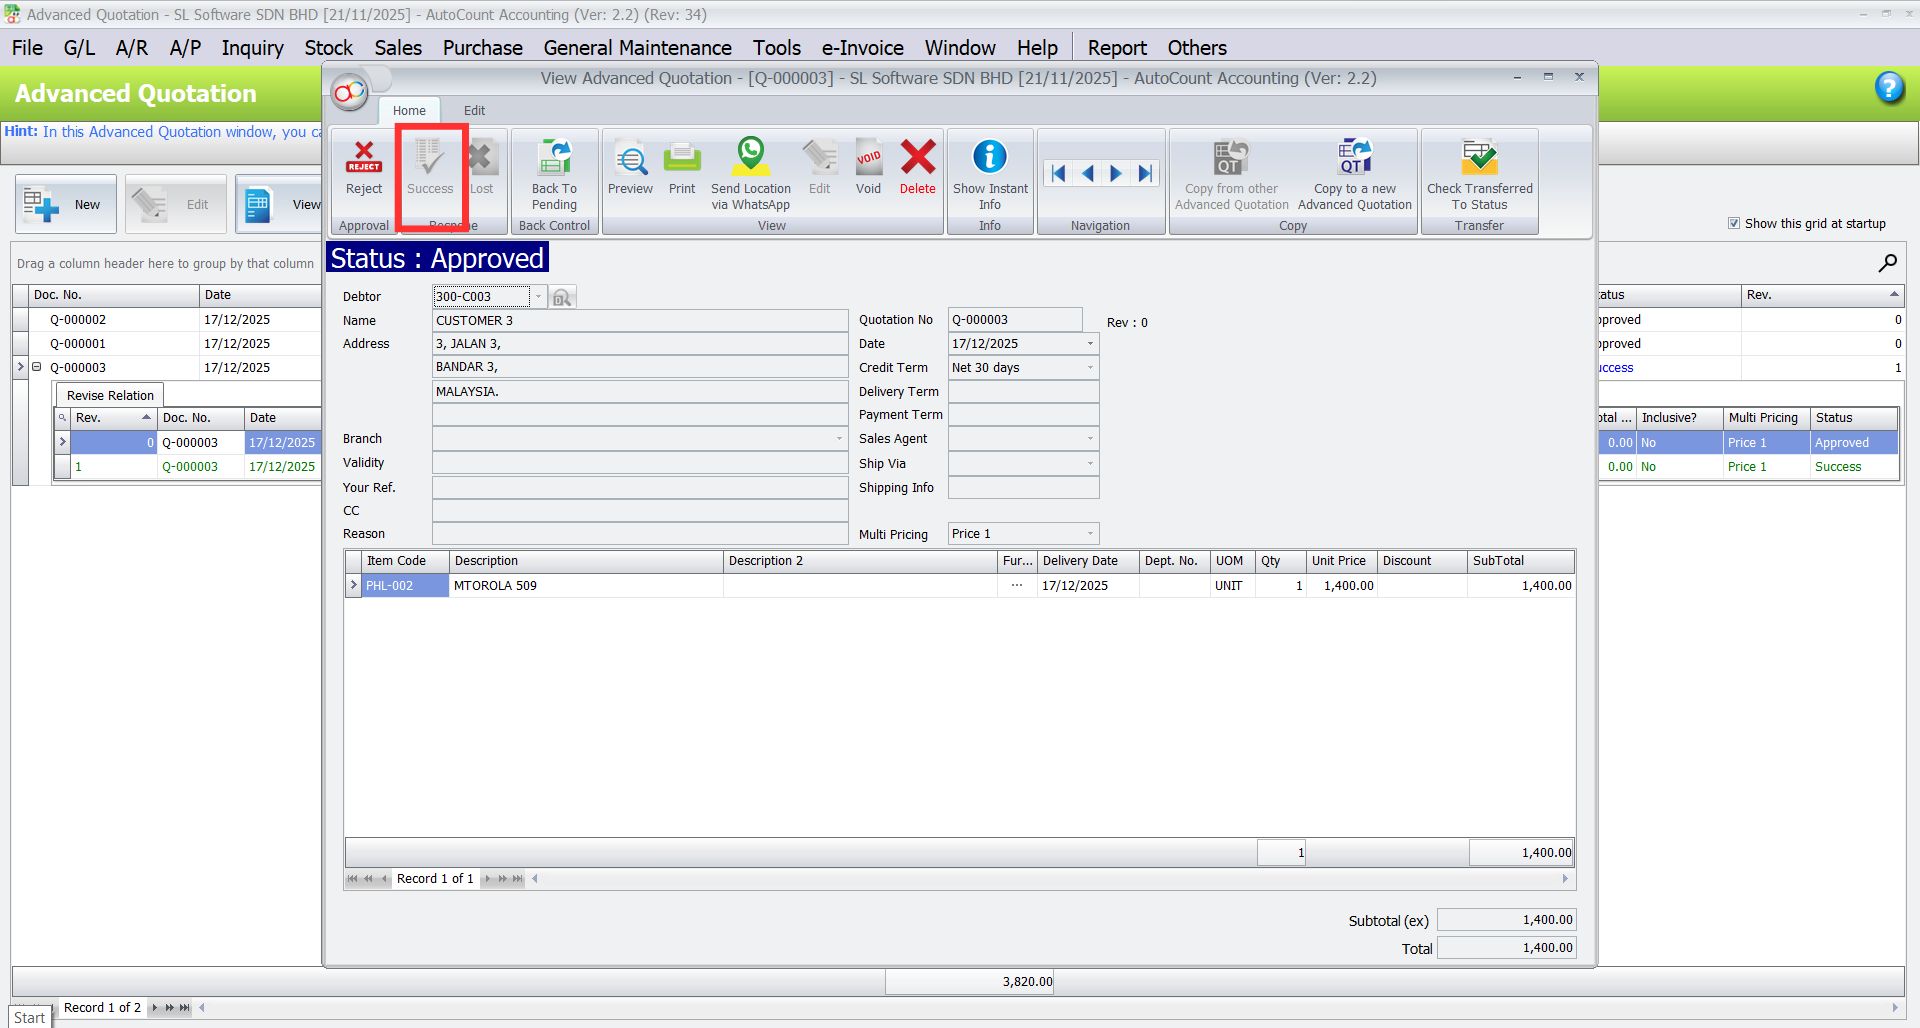This screenshot has width=1920, height=1028.
Task: Open the Credit Term dropdown
Action: (x=1090, y=367)
